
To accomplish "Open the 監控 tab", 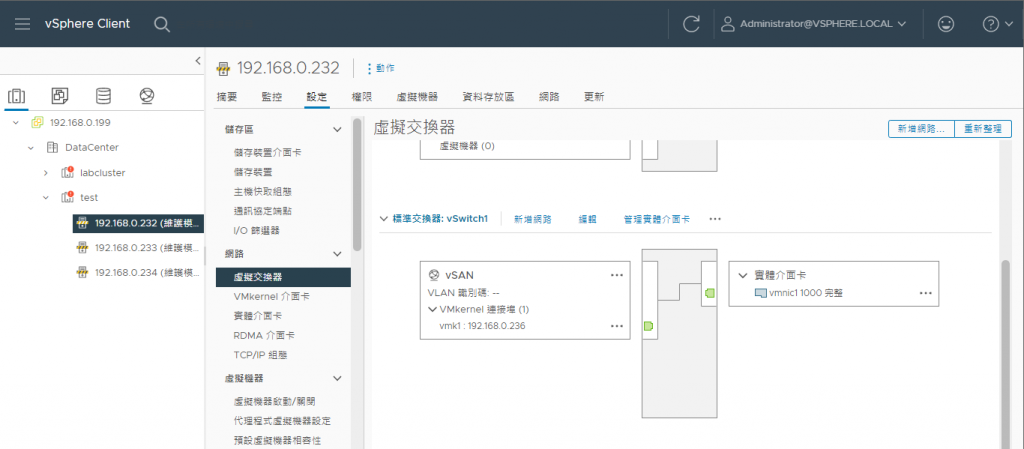I will pos(272,97).
